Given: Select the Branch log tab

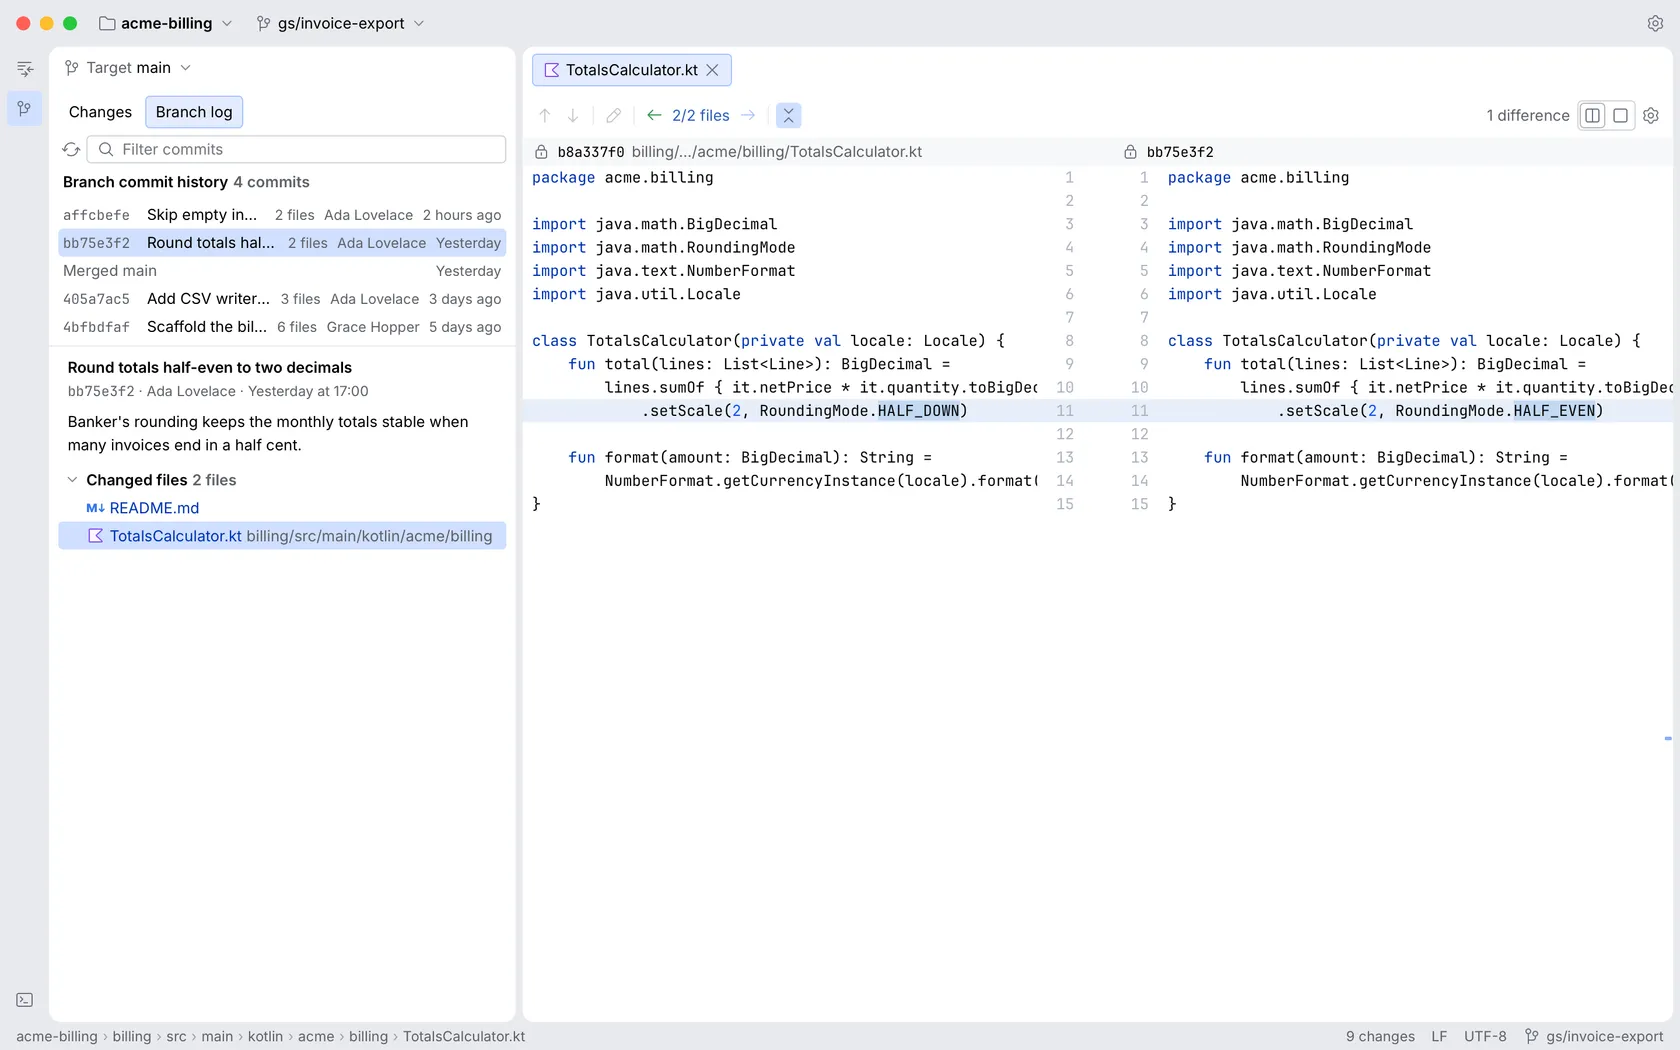Looking at the screenshot, I should 194,112.
